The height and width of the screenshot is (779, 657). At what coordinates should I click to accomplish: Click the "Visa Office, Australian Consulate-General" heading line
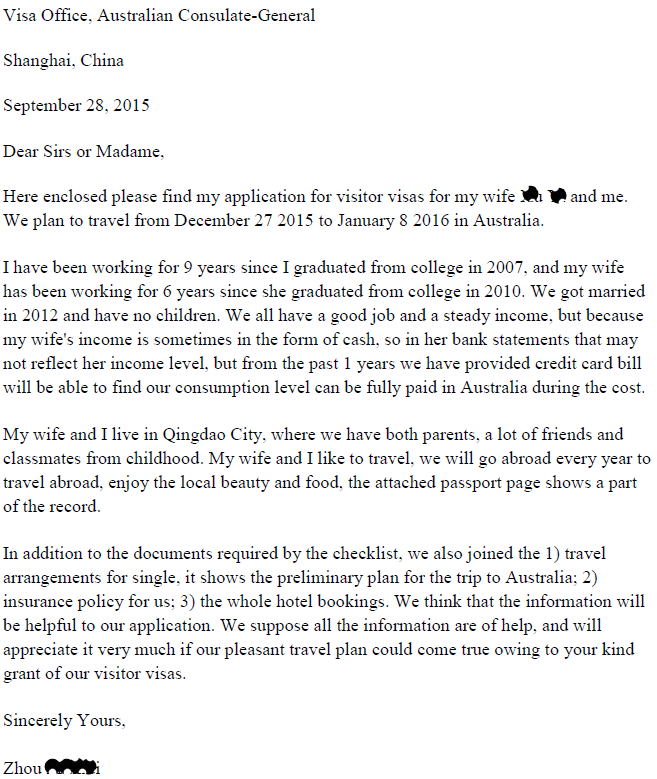(x=159, y=15)
